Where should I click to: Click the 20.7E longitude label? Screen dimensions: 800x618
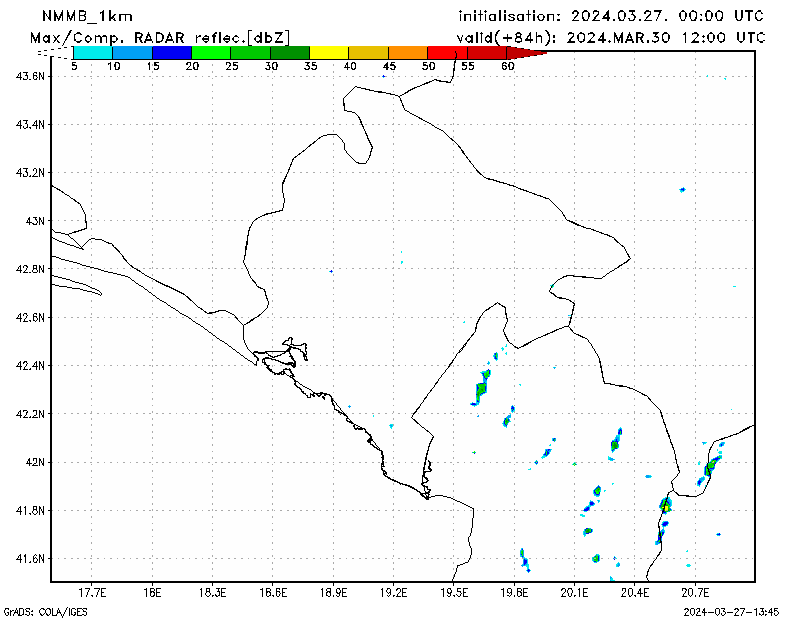tap(695, 593)
